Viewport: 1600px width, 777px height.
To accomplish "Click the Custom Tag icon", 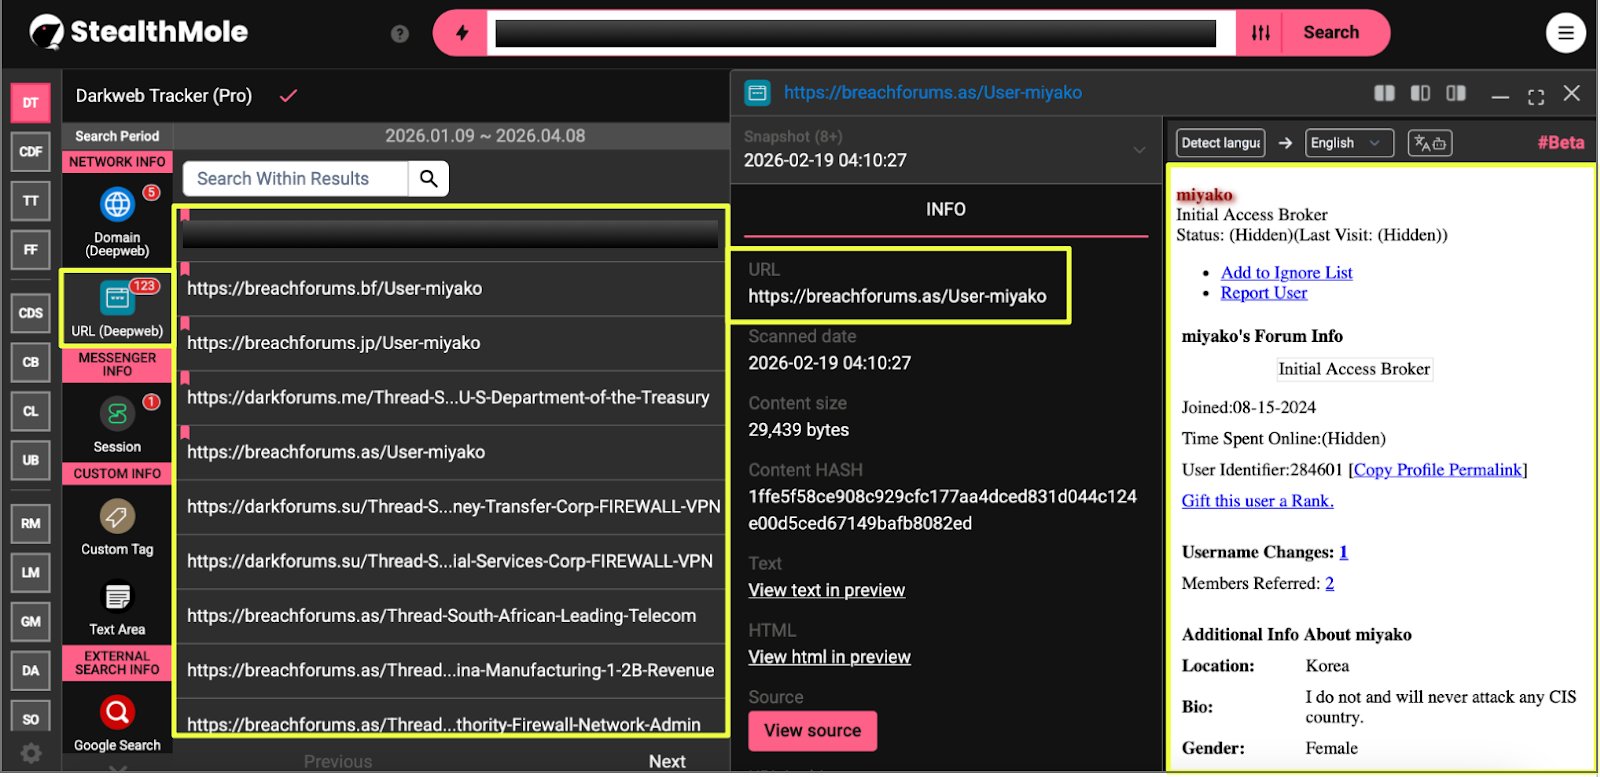I will pos(117,517).
